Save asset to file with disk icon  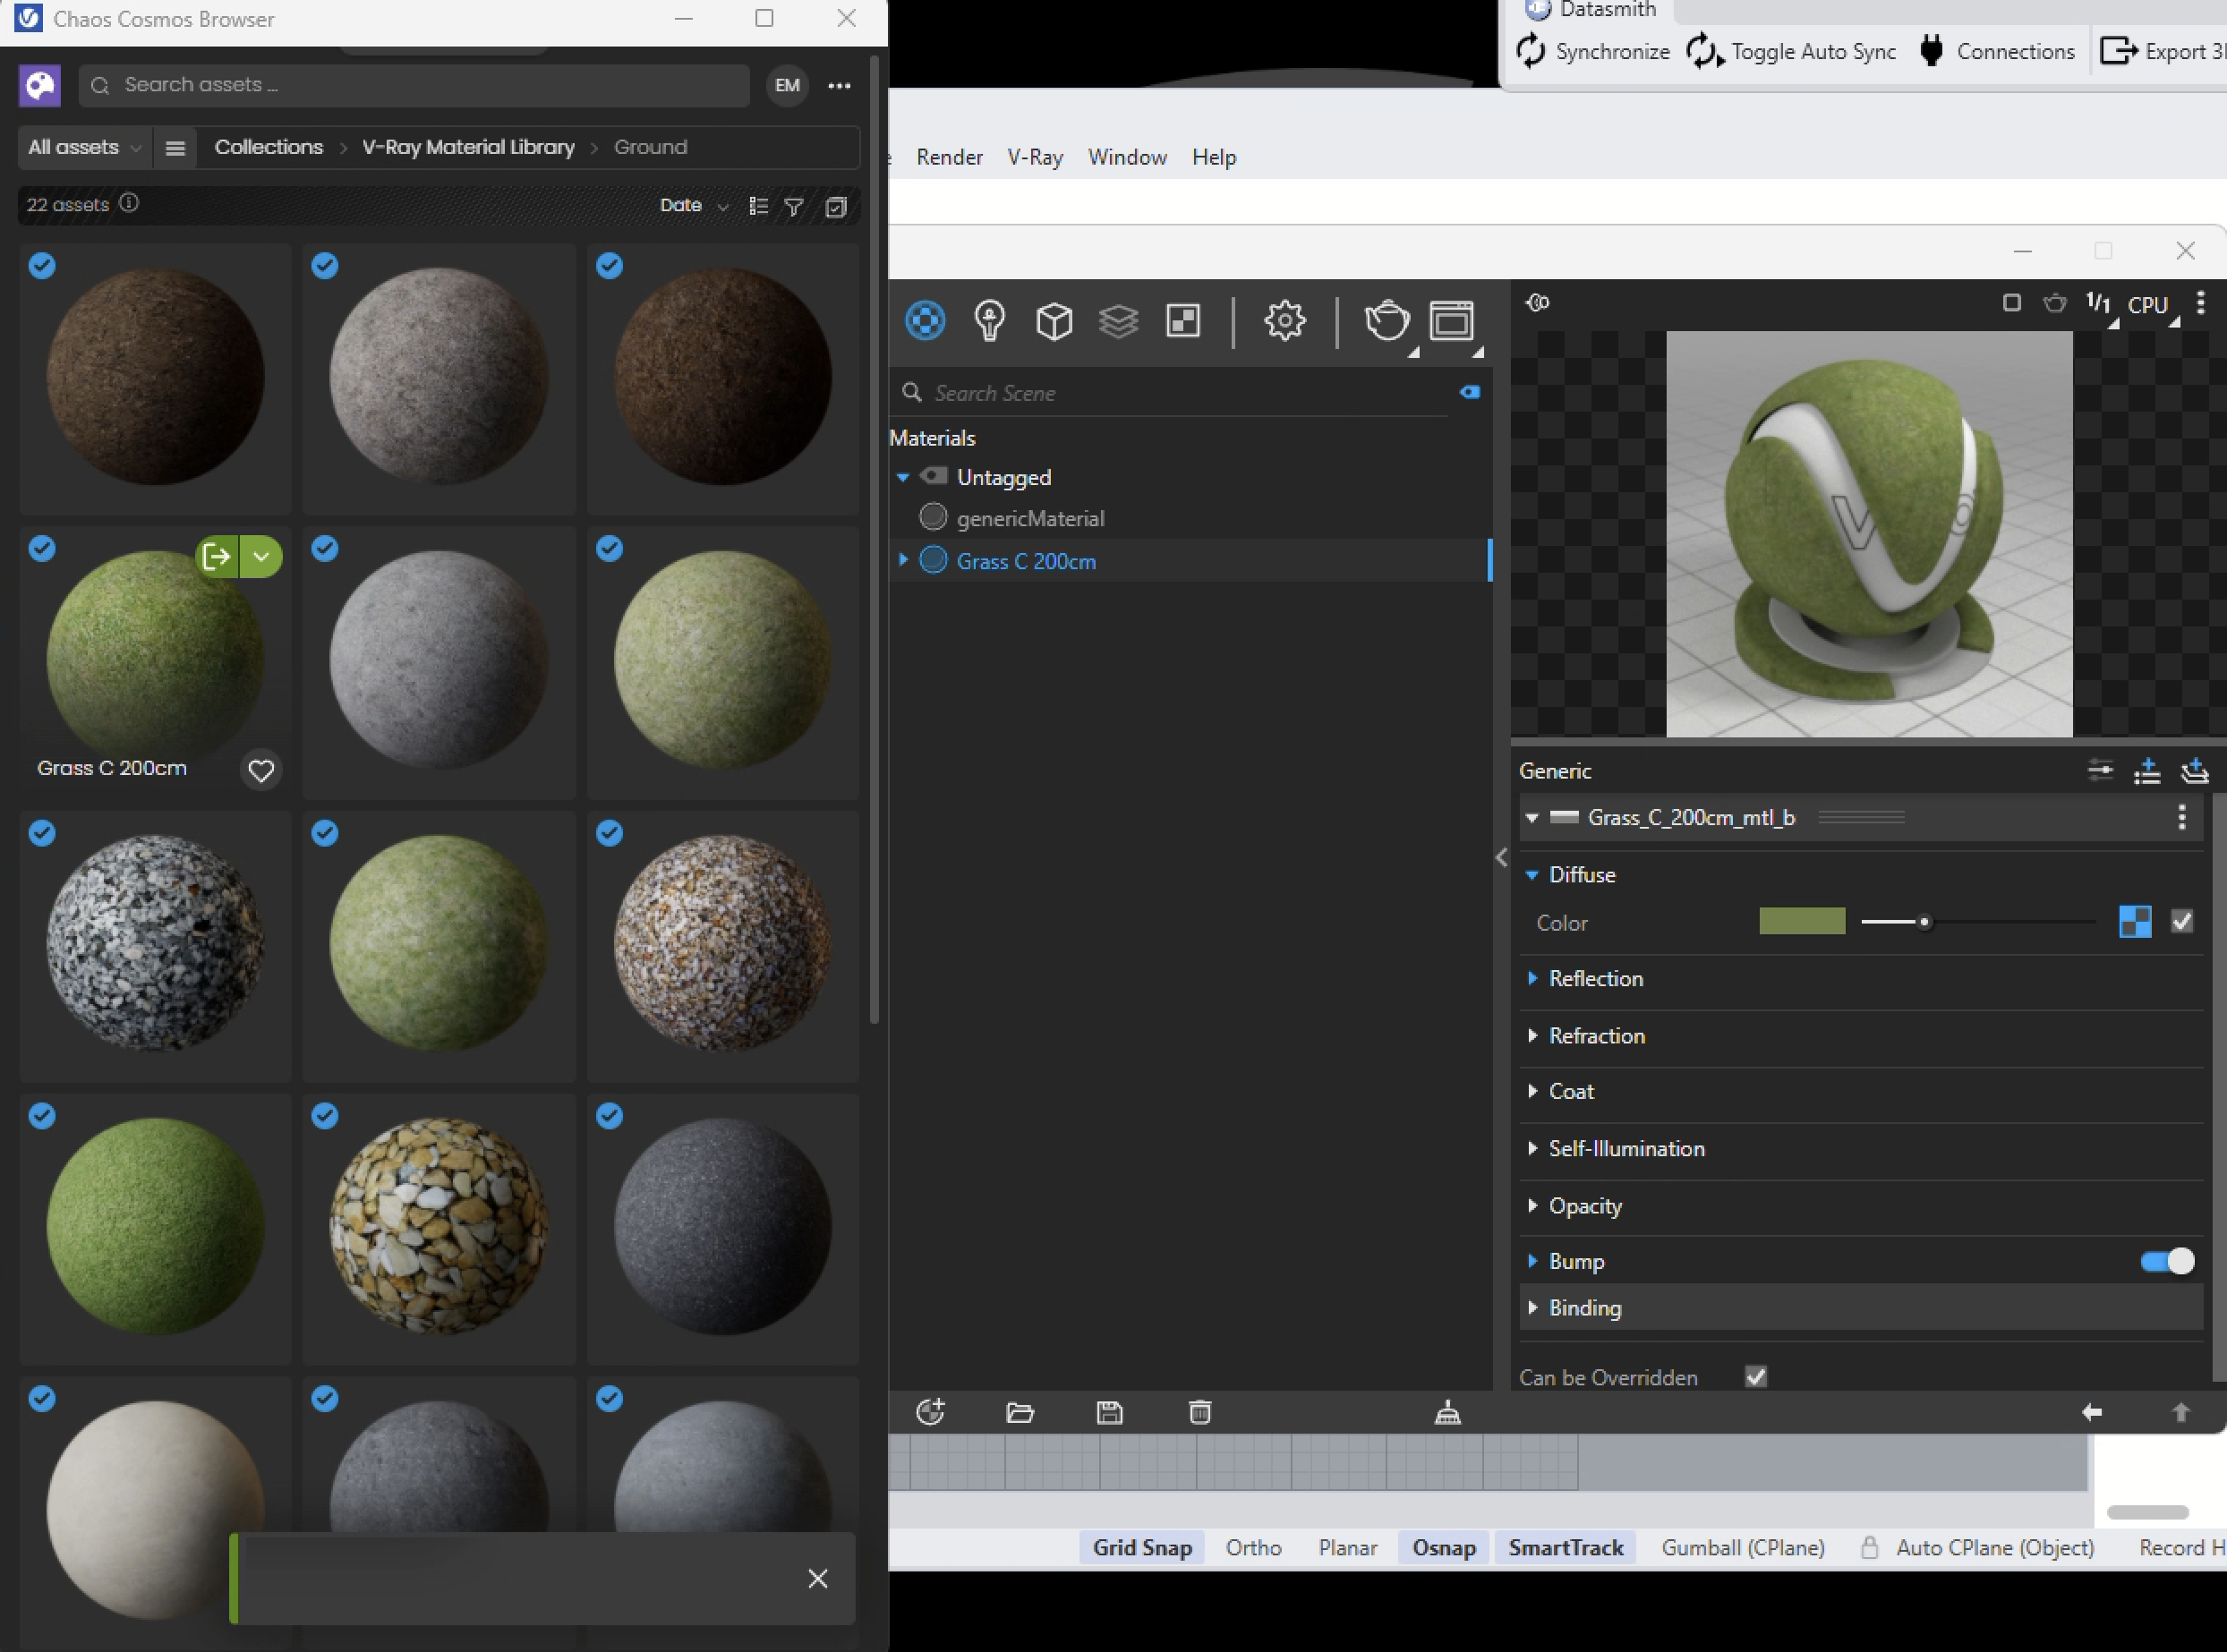[x=1110, y=1412]
